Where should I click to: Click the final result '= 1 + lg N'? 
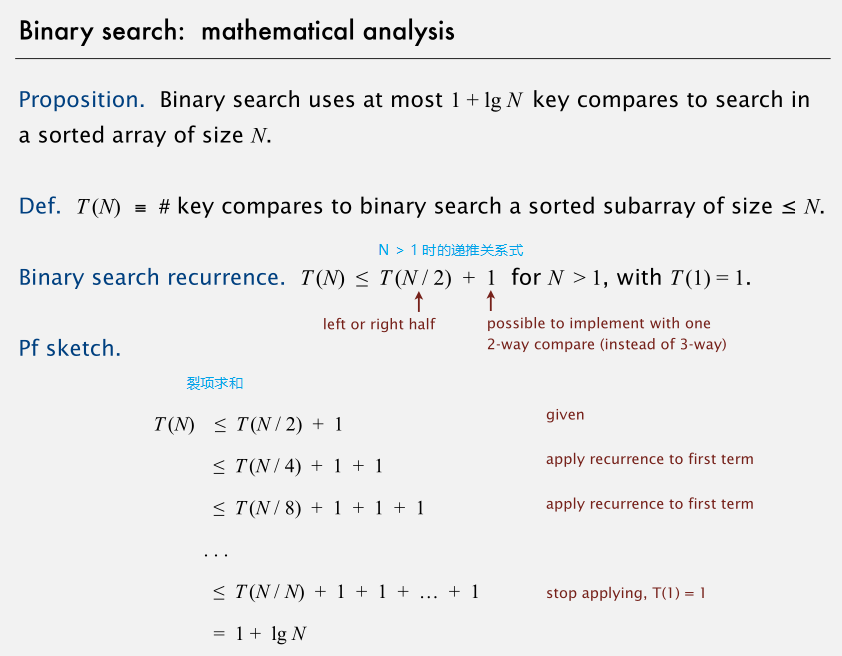[260, 634]
